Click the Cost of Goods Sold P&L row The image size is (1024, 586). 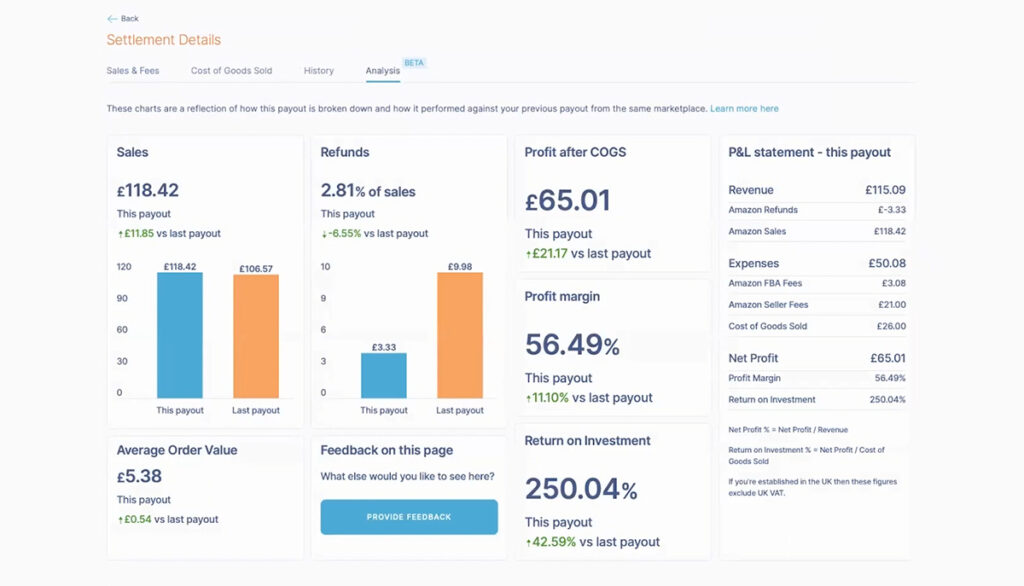coord(816,326)
